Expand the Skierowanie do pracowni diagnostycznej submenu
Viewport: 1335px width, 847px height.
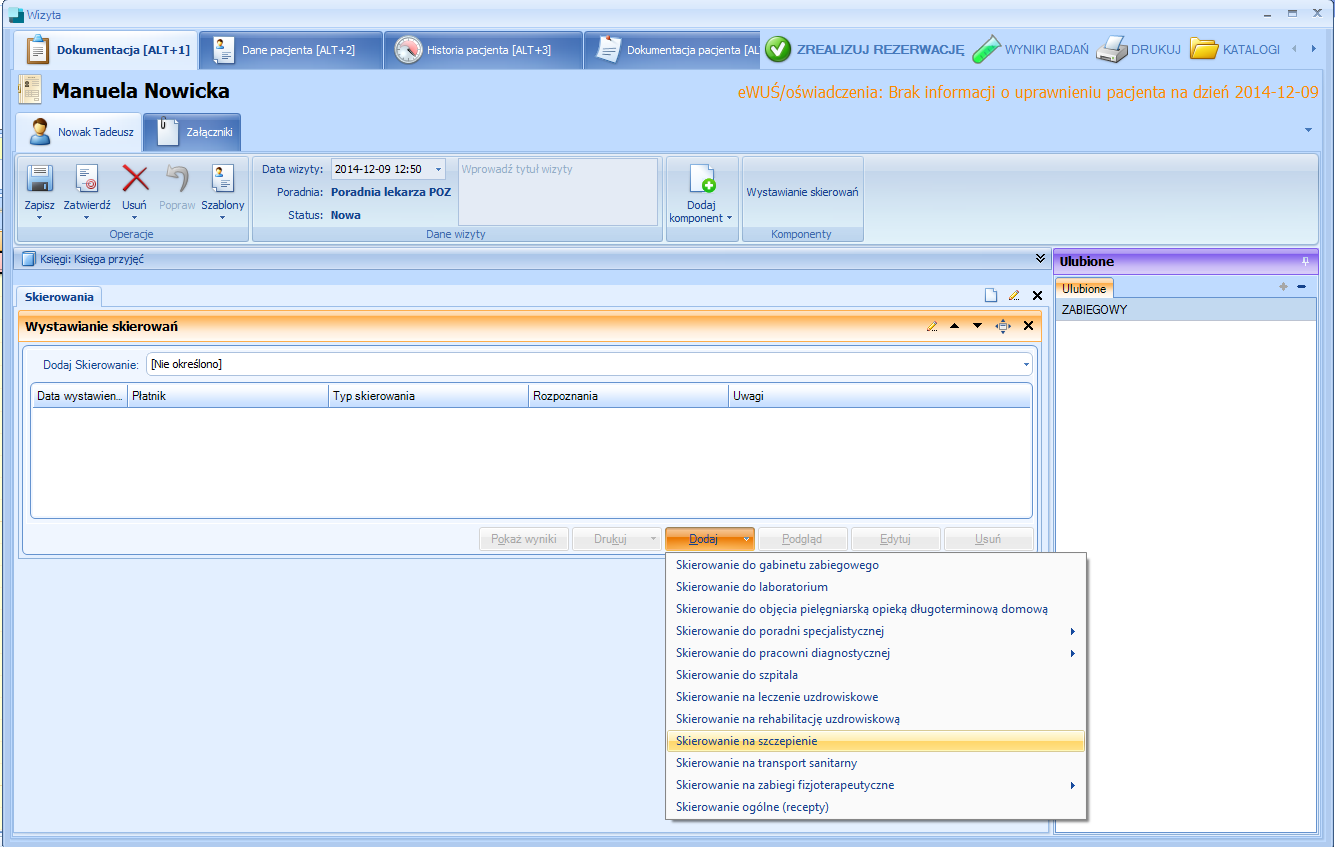coord(1073,654)
